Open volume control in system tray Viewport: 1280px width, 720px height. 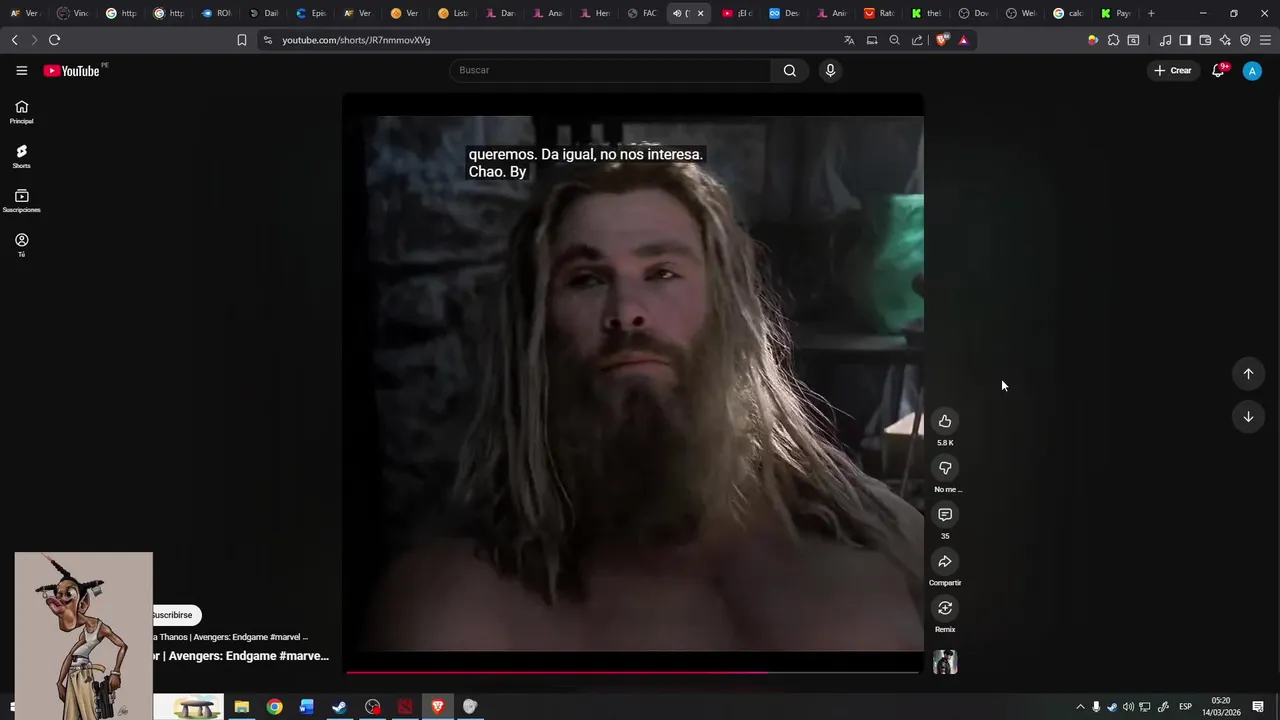1128,707
